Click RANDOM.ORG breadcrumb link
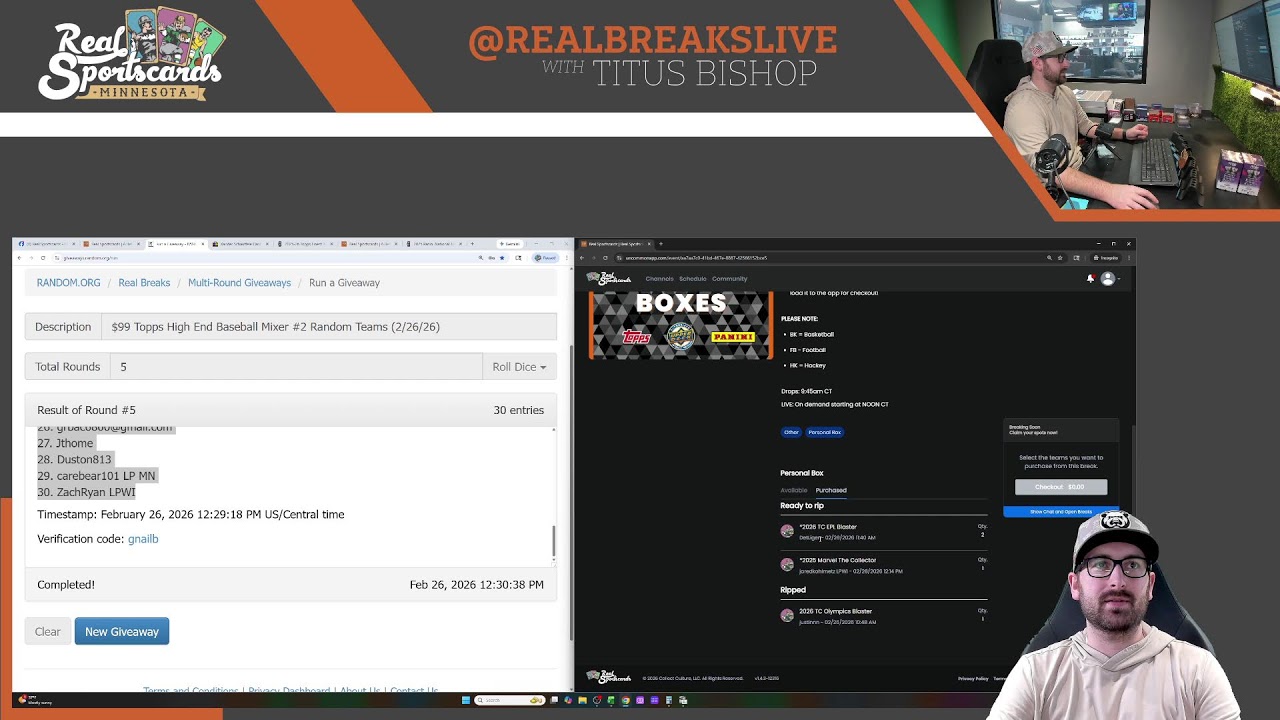The image size is (1280, 720). [68, 283]
